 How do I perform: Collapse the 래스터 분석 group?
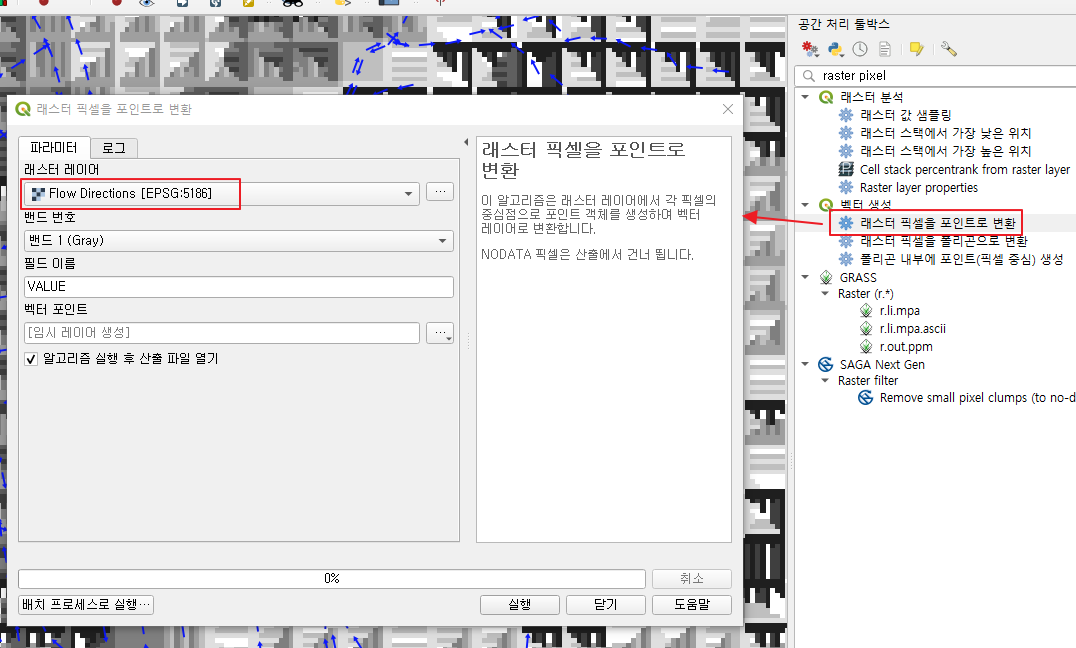coord(805,97)
